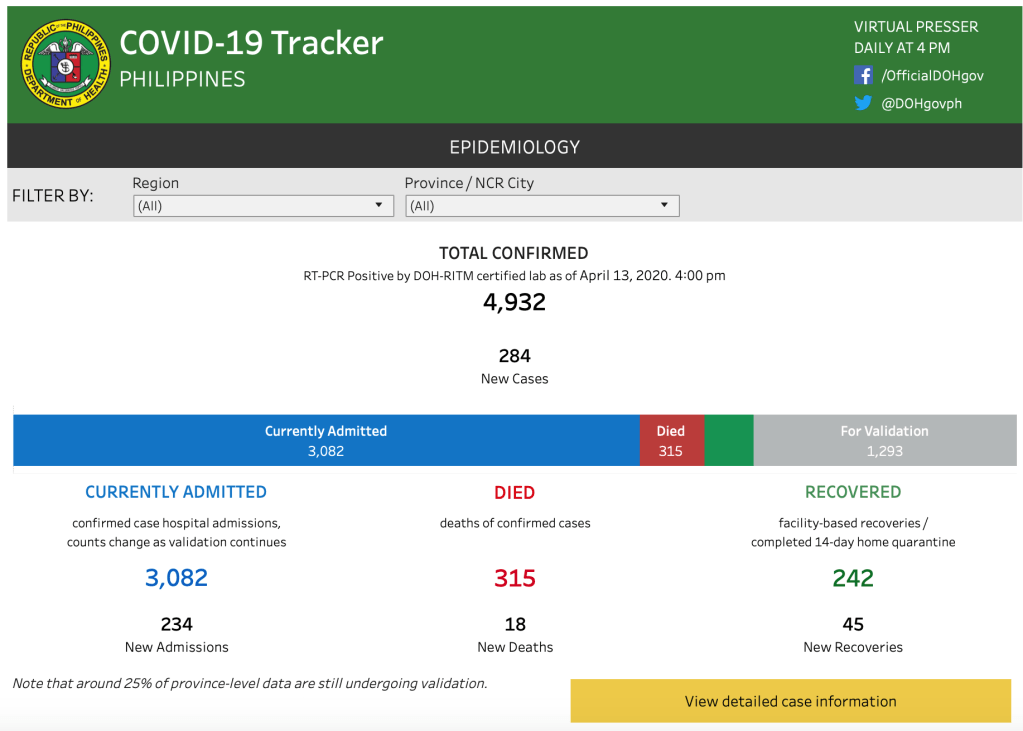Select the red Died bar segment

click(671, 441)
